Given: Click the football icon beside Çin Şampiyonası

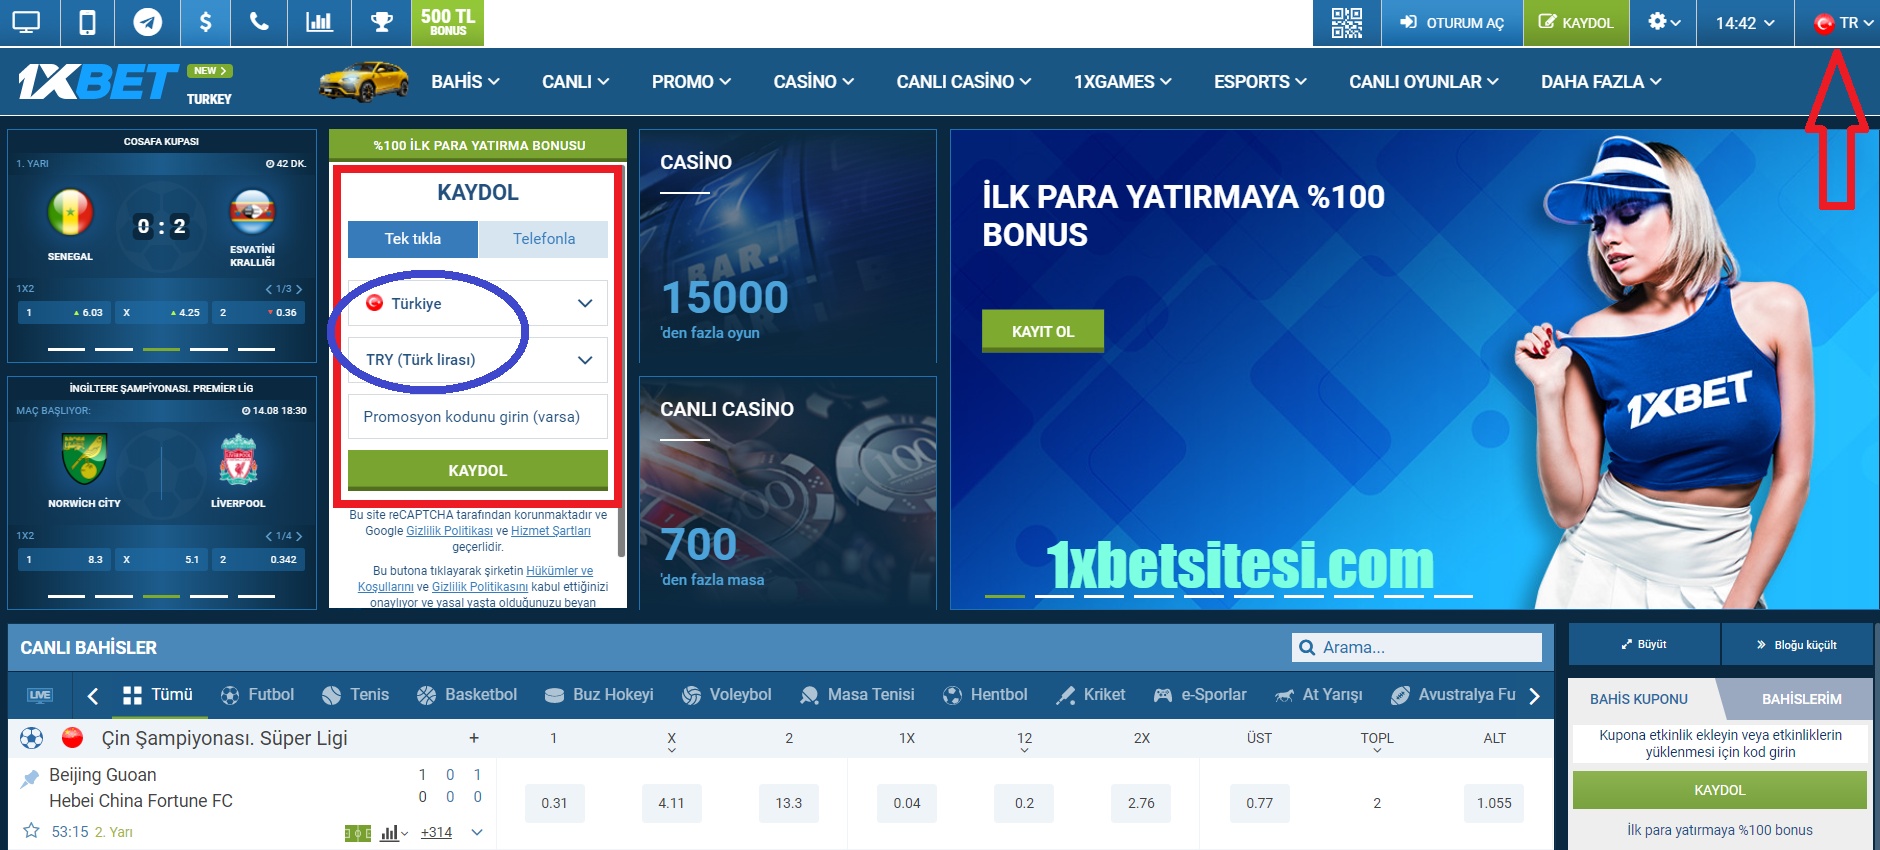Looking at the screenshot, I should 32,738.
